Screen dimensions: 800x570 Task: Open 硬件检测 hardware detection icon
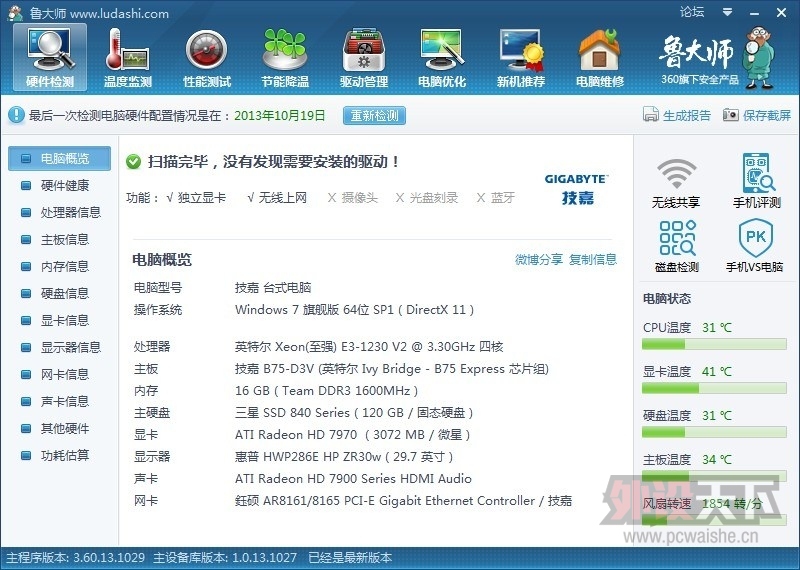50,57
